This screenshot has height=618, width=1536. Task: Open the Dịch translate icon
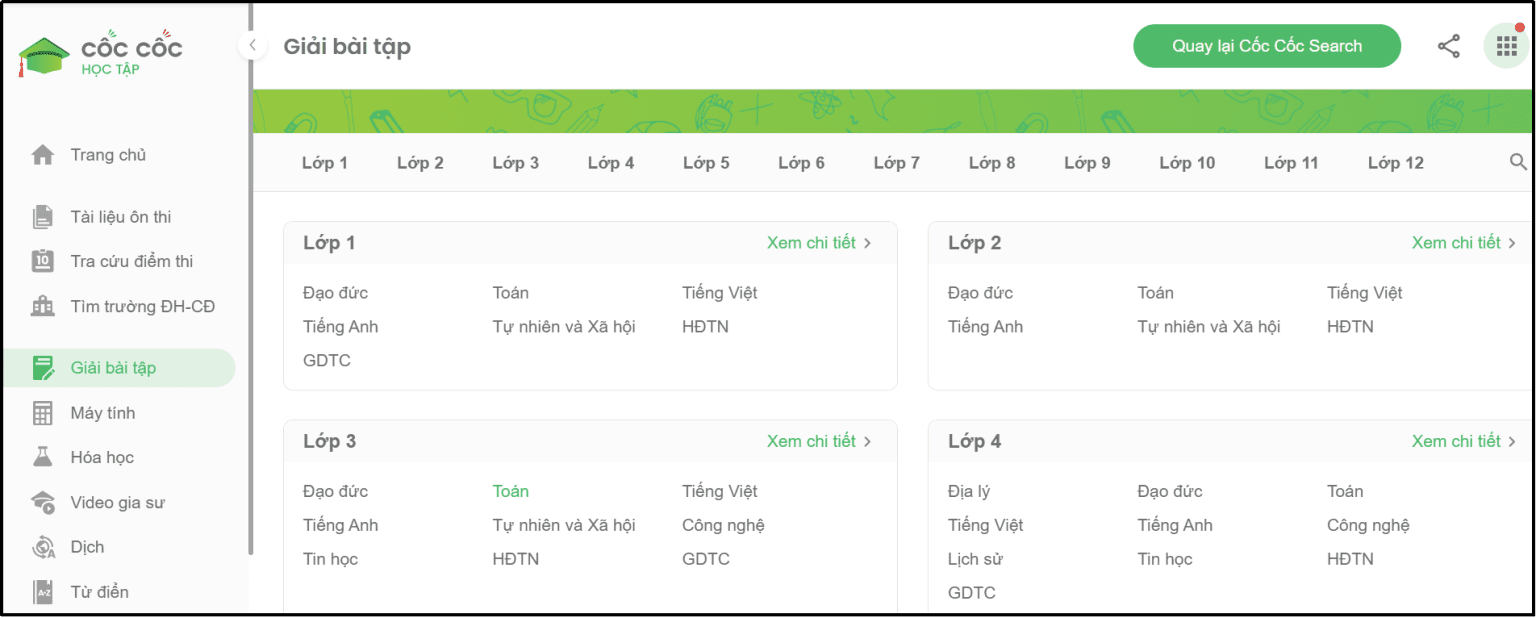[41, 547]
